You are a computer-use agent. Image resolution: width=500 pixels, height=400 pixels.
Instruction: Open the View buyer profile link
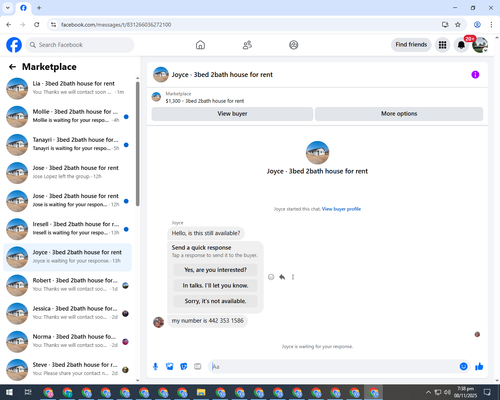point(341,209)
